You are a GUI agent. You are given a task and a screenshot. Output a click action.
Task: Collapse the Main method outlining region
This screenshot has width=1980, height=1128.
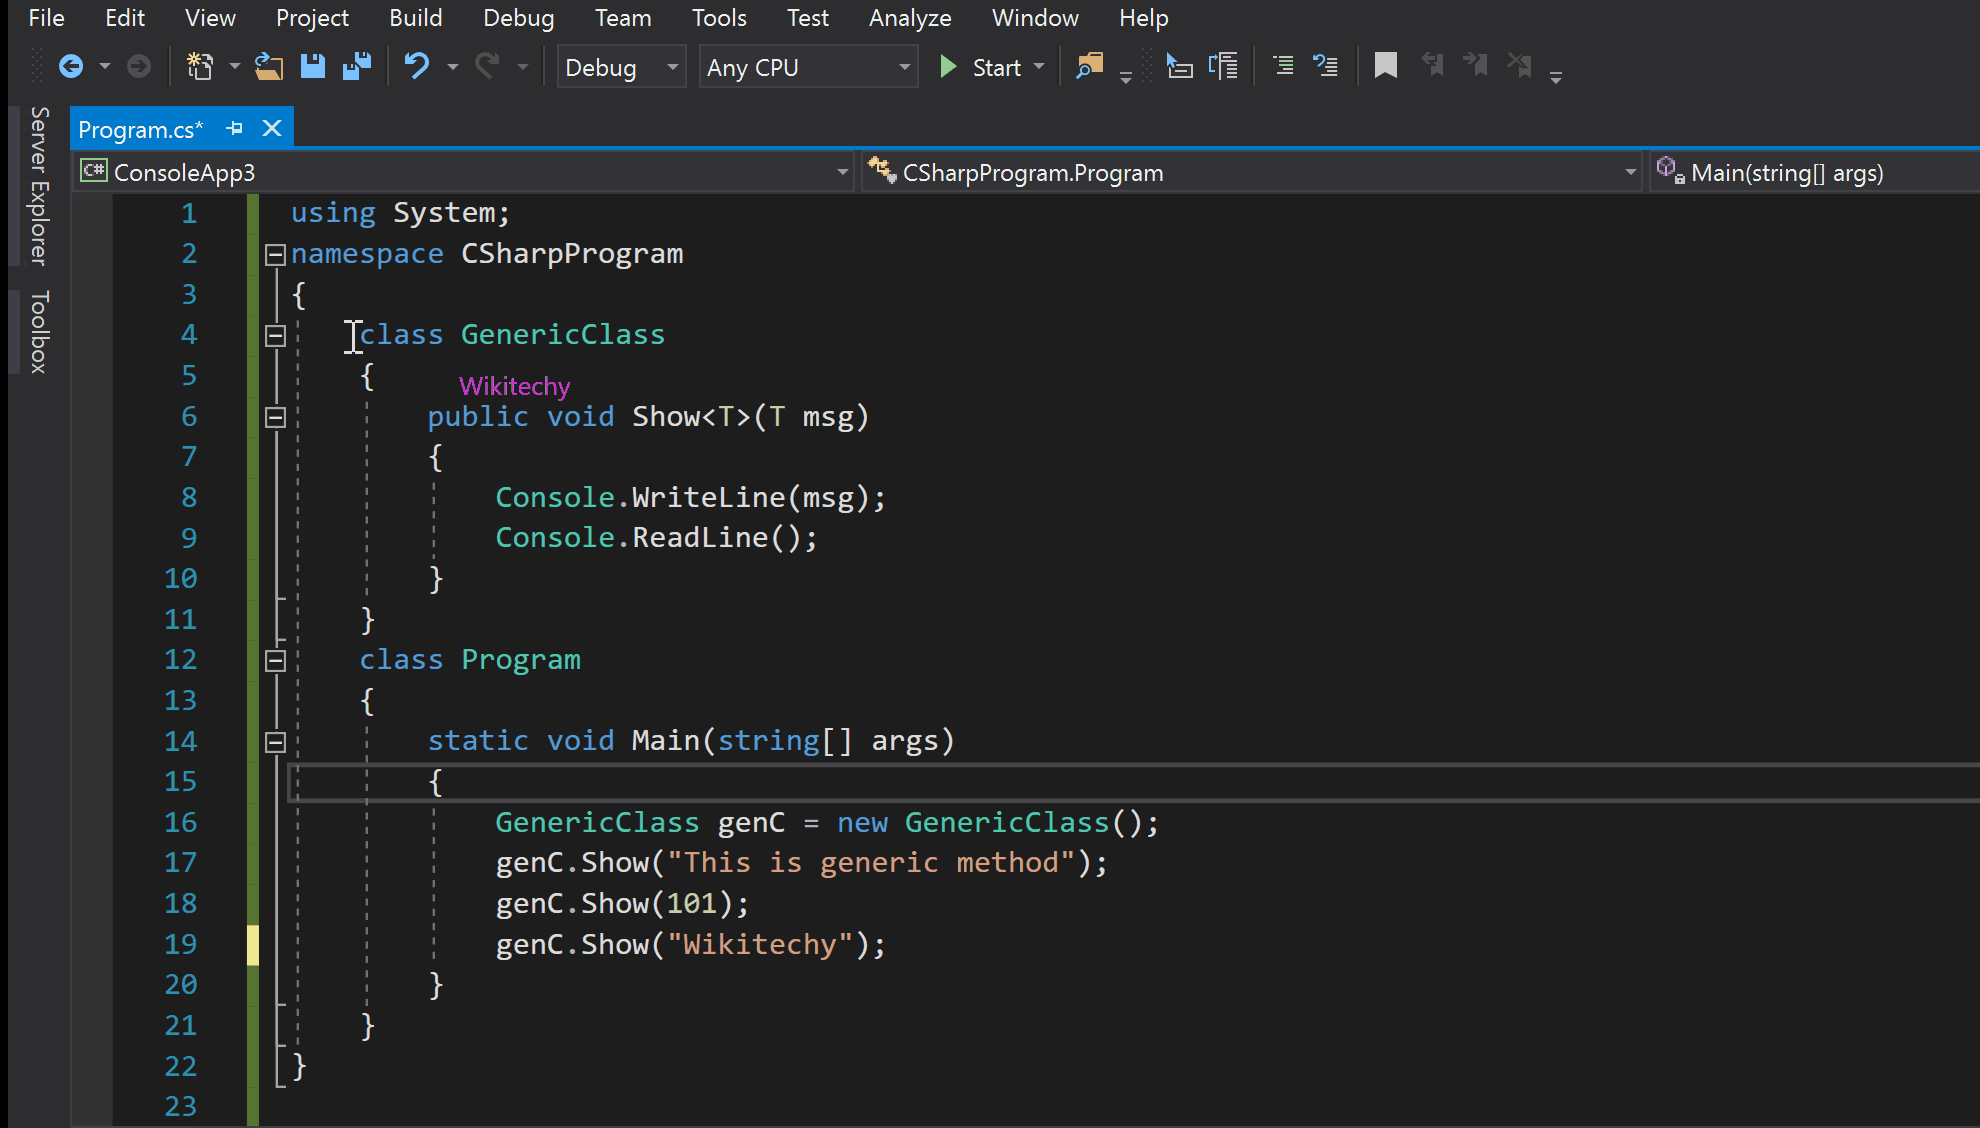[x=275, y=742]
